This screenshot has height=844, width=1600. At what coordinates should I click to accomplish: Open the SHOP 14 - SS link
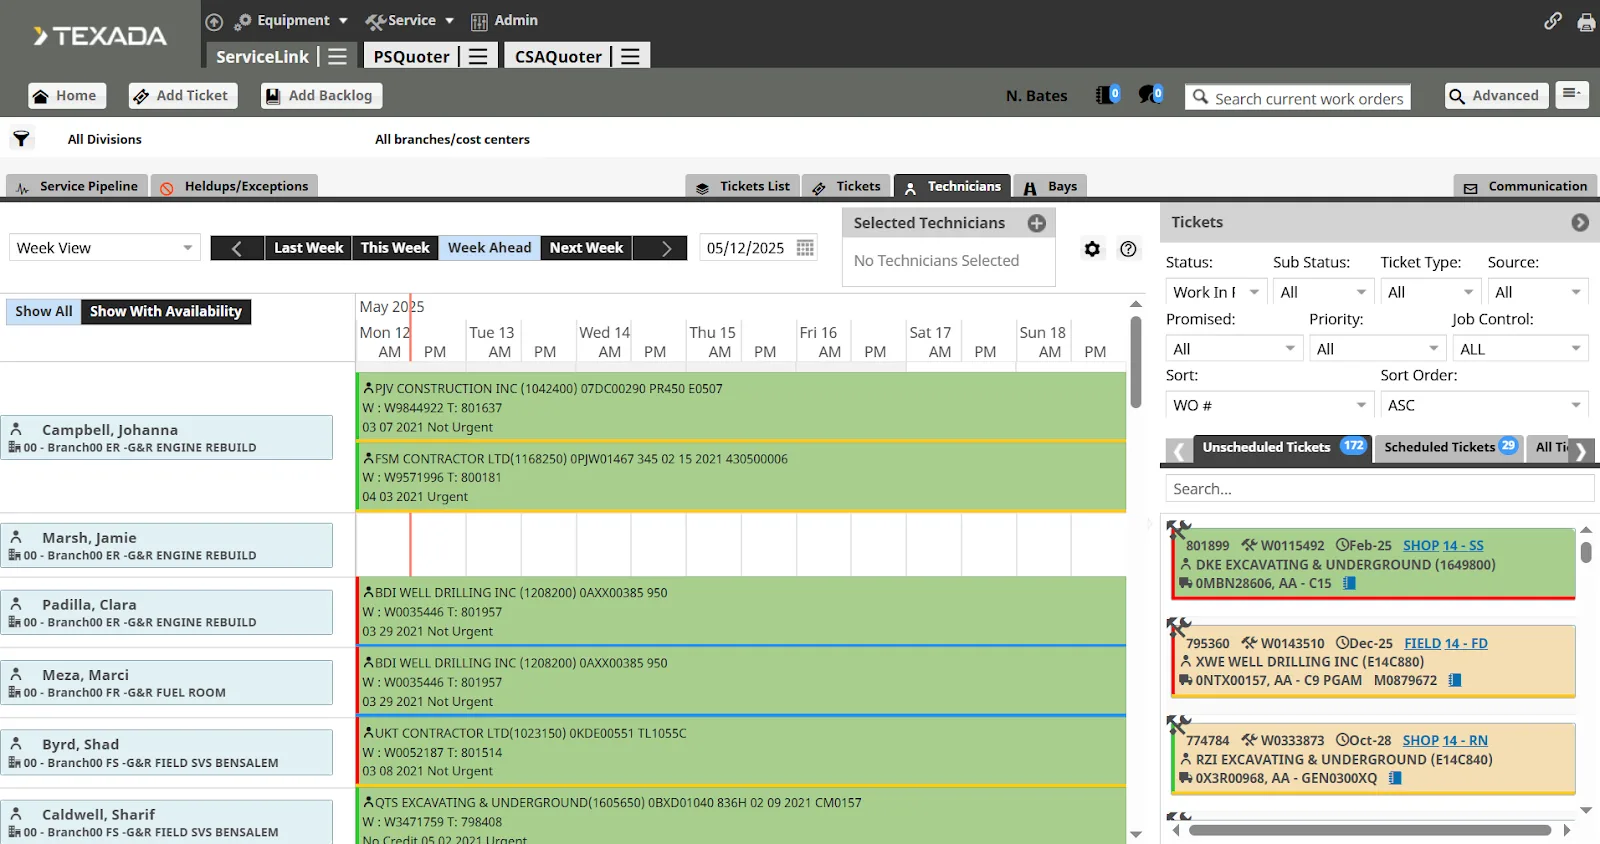[x=1443, y=546]
